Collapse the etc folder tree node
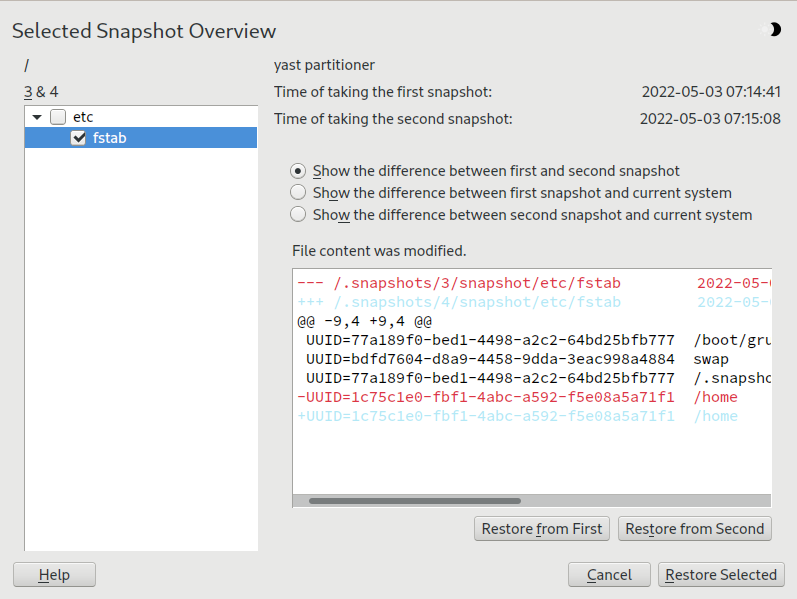This screenshot has width=797, height=599. click(37, 117)
